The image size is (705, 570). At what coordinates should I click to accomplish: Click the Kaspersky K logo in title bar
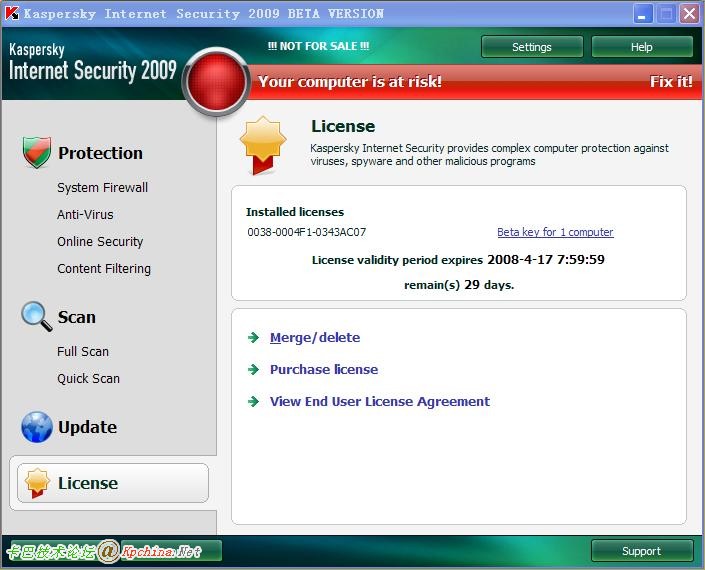[x=12, y=13]
